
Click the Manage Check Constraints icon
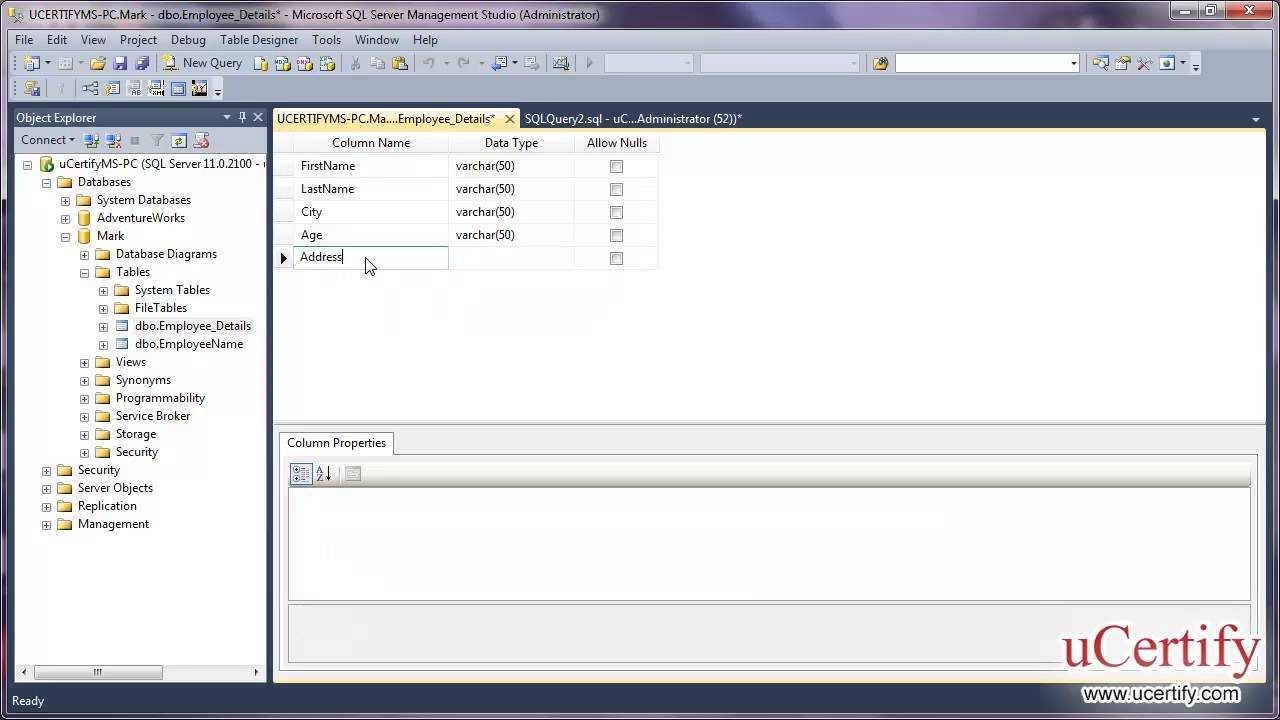[x=178, y=88]
